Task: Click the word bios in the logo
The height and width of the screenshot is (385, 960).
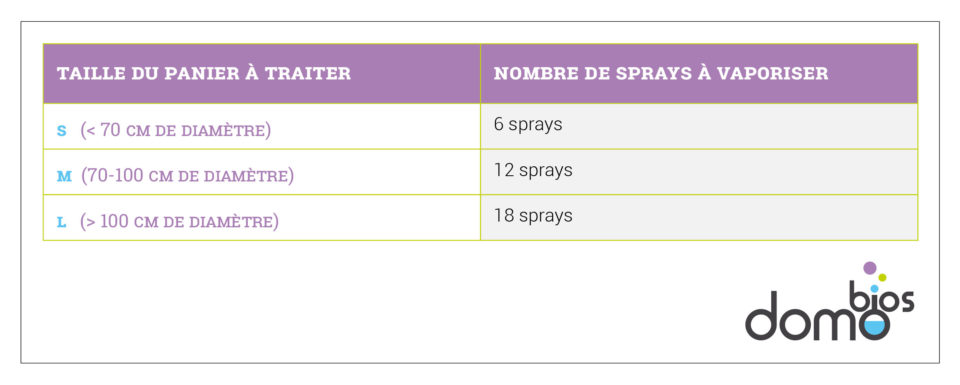Action: [882, 298]
